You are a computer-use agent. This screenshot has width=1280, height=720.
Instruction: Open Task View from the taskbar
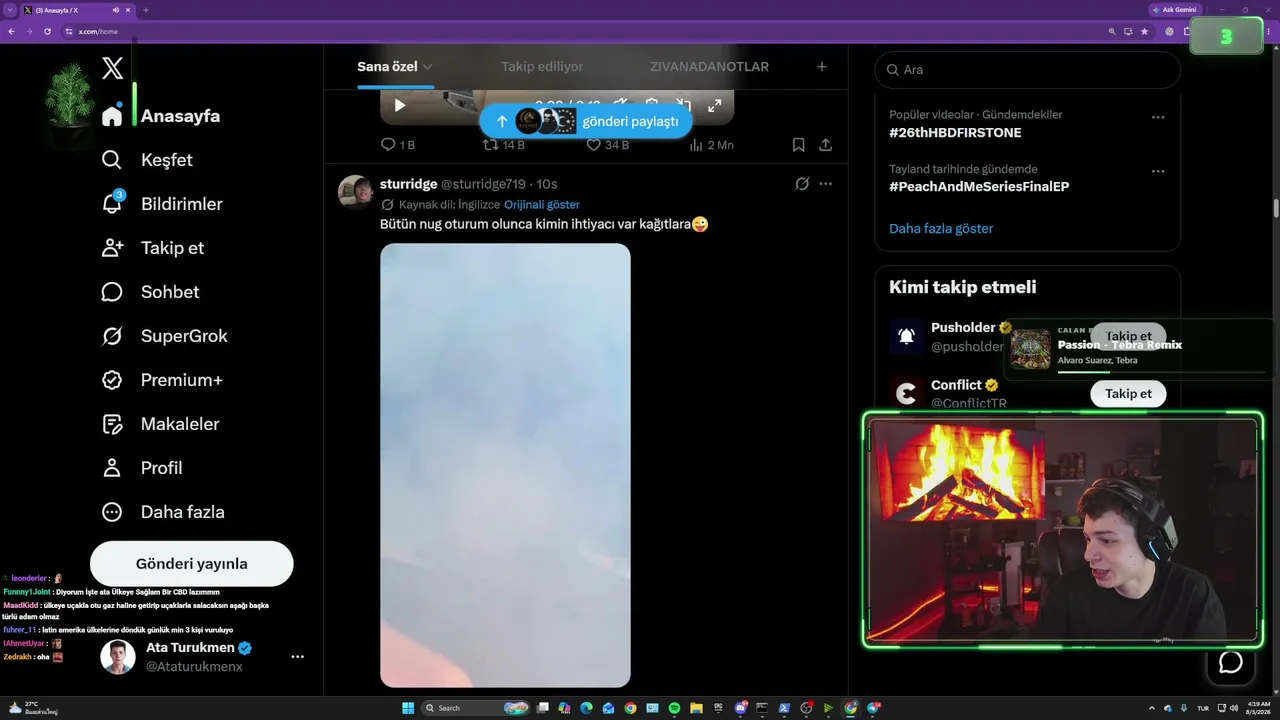point(542,708)
